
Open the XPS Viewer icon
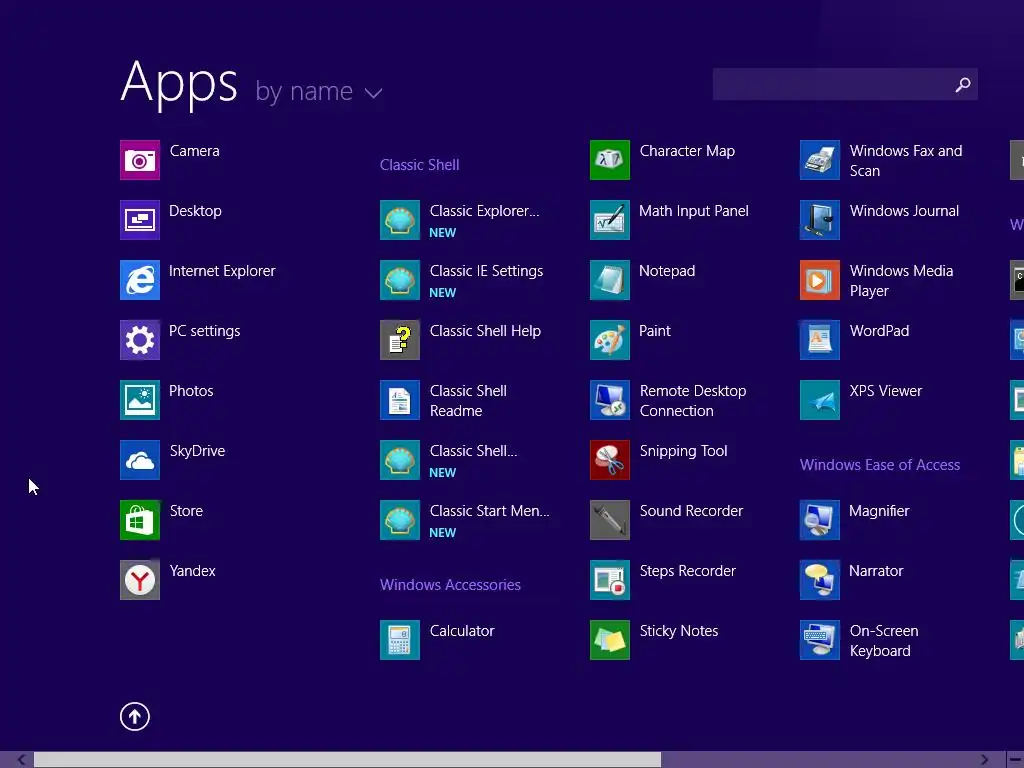click(x=820, y=400)
